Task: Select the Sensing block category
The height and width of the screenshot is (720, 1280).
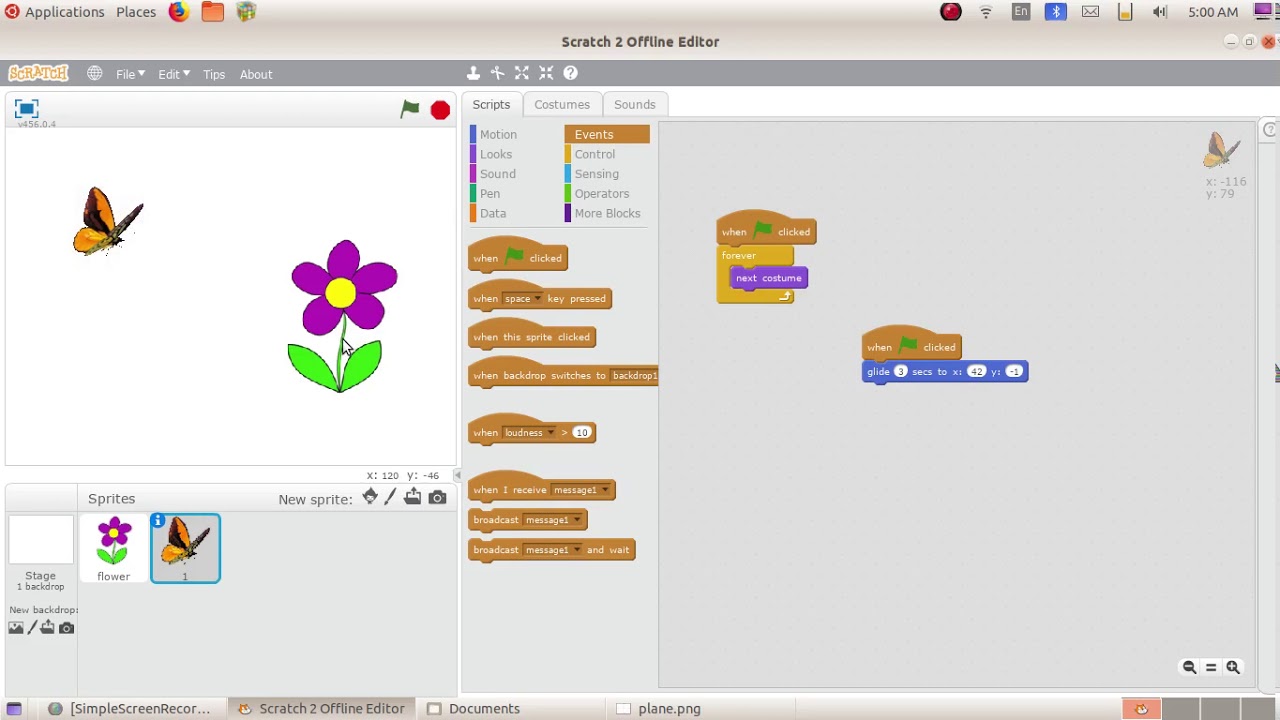Action: (597, 174)
